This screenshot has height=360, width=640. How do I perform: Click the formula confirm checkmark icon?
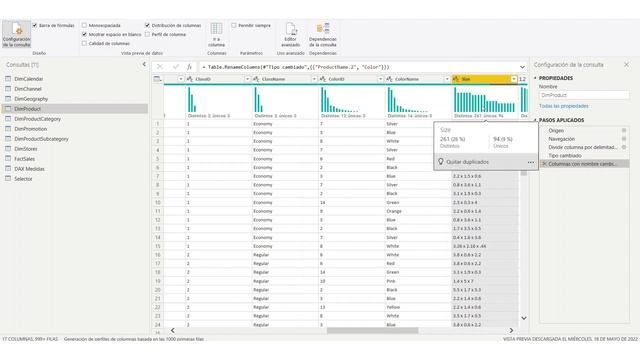(176, 67)
